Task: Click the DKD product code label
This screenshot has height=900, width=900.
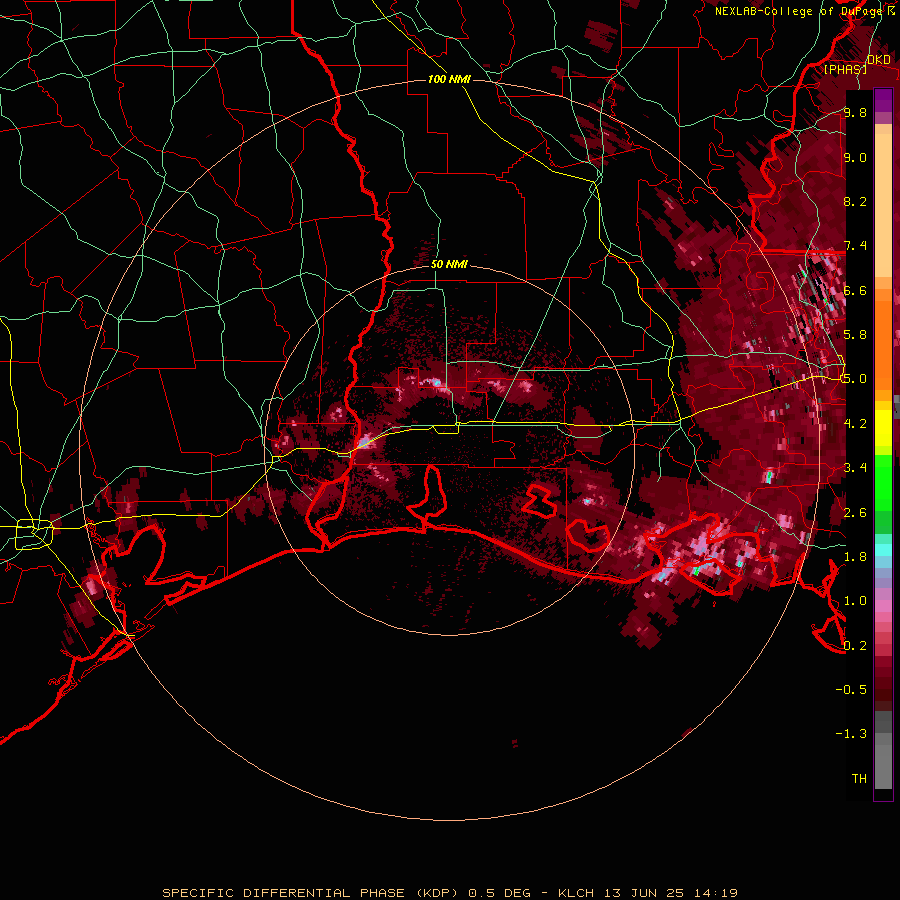Action: click(879, 60)
